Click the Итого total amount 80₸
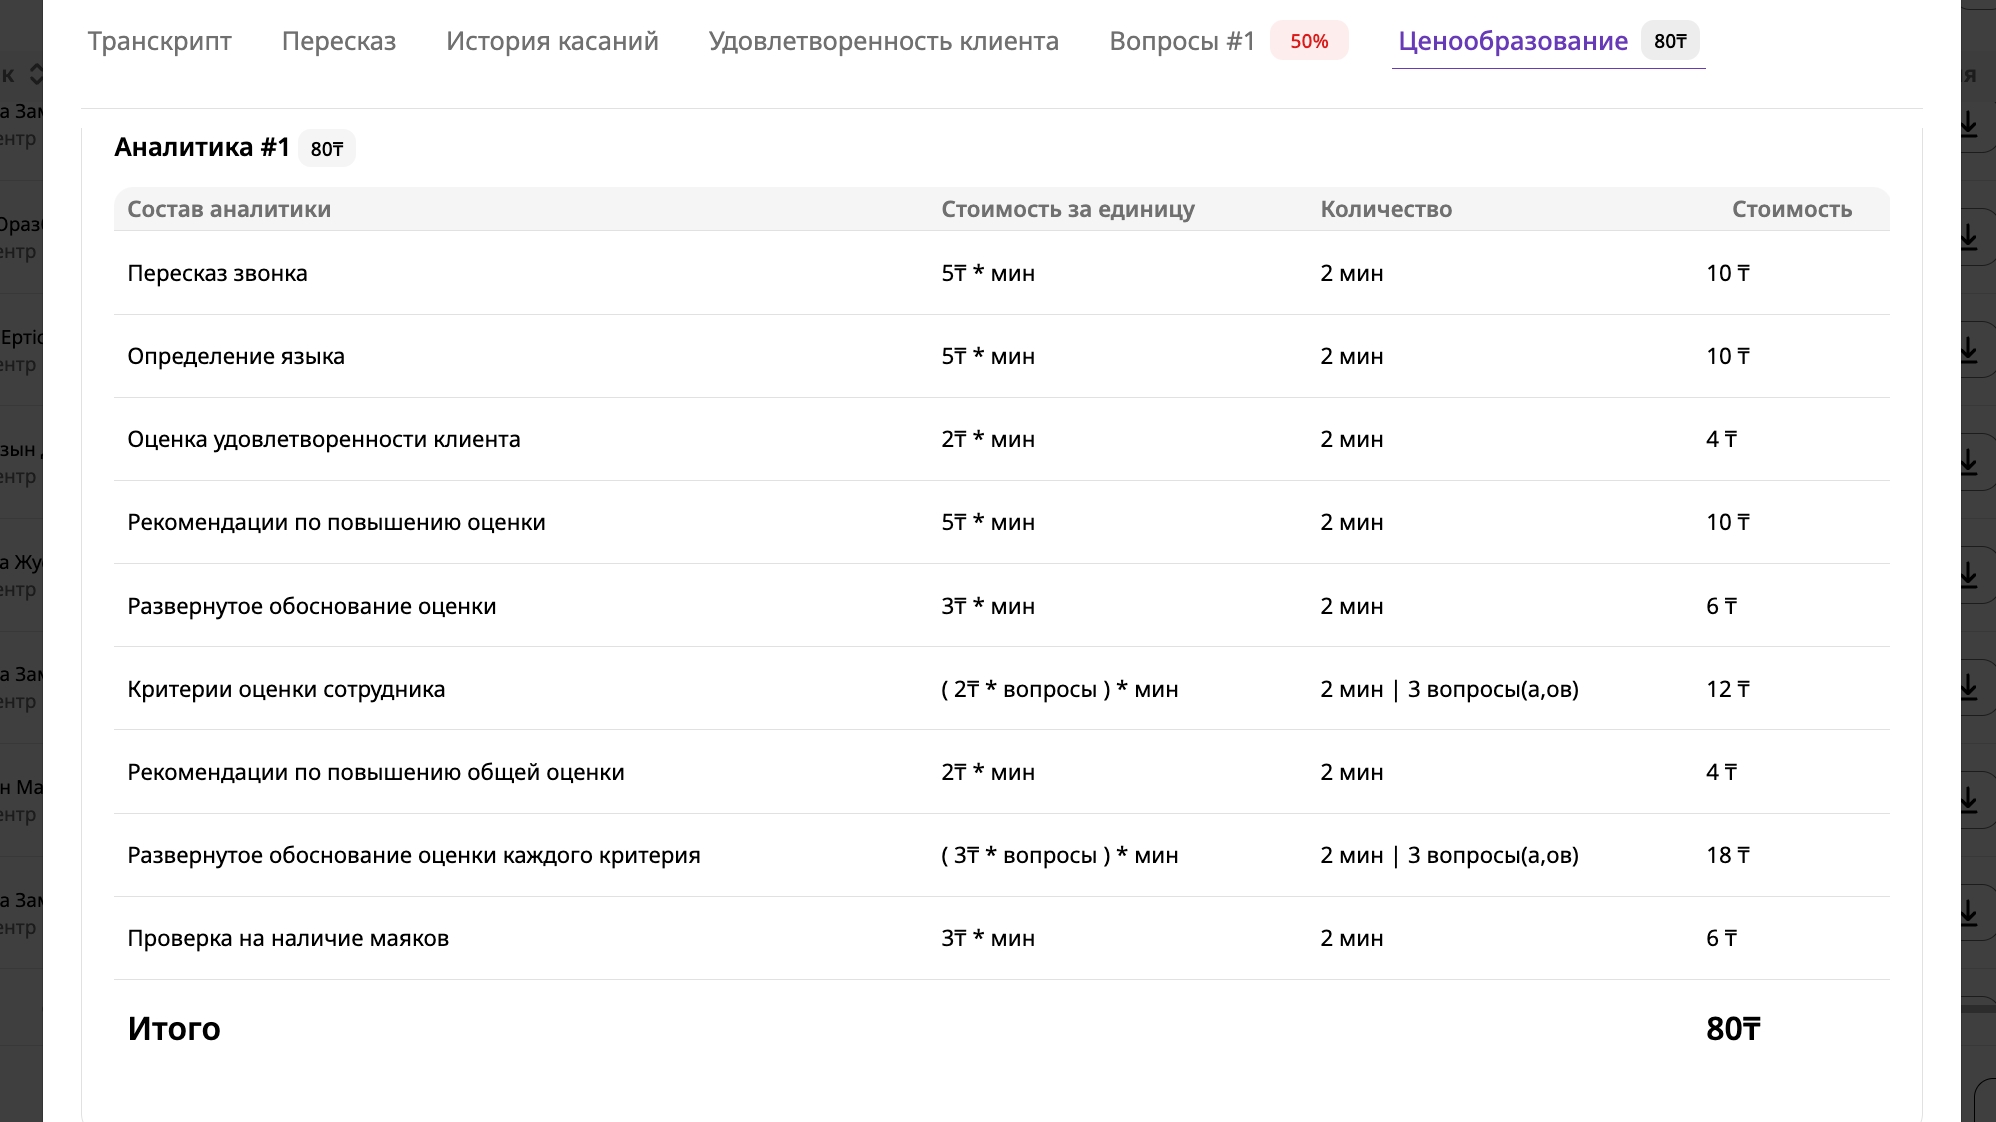Viewport: 1996px width, 1122px height. click(1732, 1029)
